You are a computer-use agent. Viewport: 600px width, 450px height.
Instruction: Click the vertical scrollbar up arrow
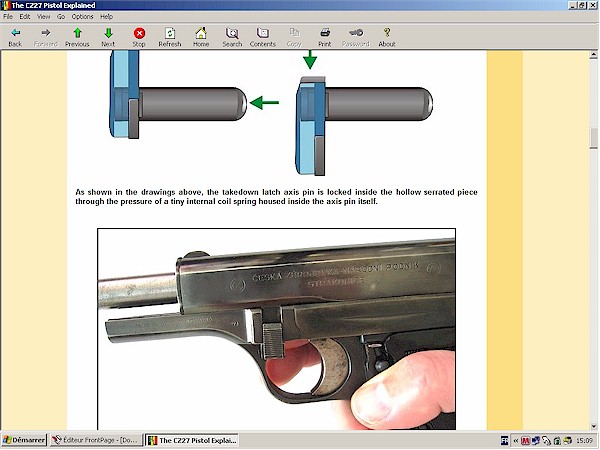593,55
